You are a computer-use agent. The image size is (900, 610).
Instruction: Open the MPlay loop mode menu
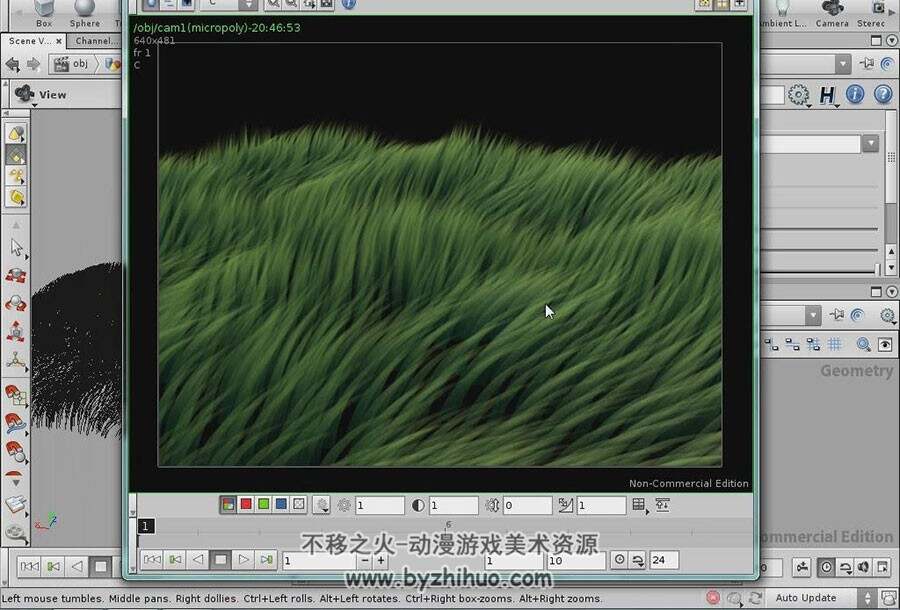[x=638, y=560]
